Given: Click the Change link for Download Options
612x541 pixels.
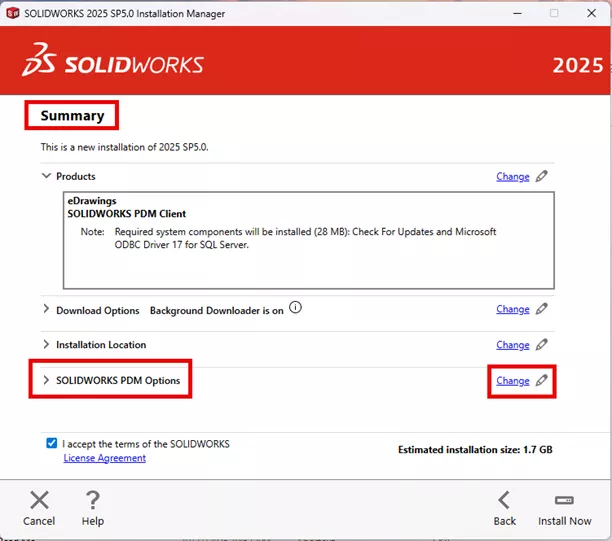Looking at the screenshot, I should coord(512,309).
